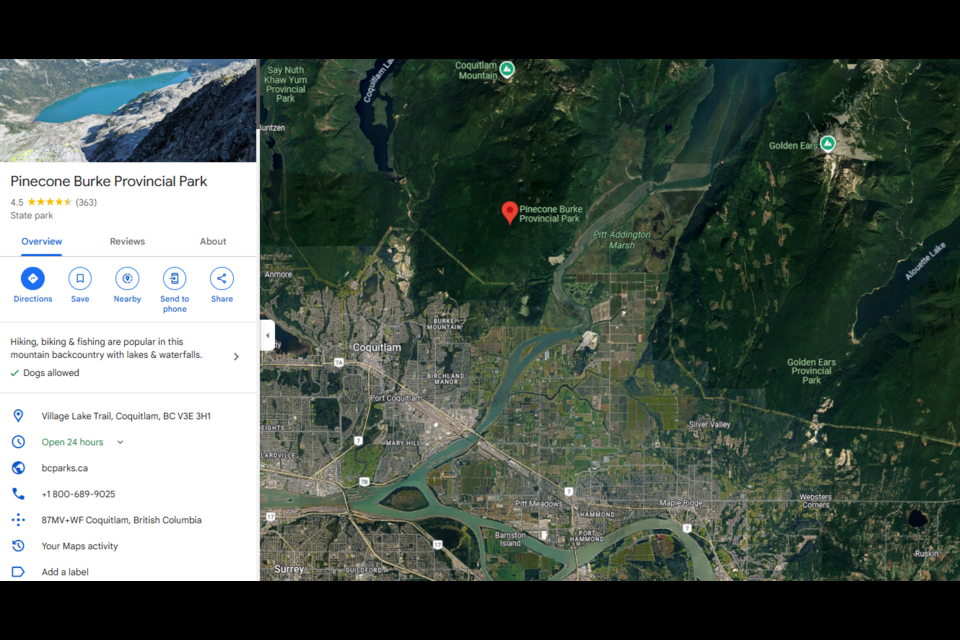Click the Pitt-Addington Marsh map label
Image resolution: width=960 pixels, height=640 pixels.
click(622, 239)
